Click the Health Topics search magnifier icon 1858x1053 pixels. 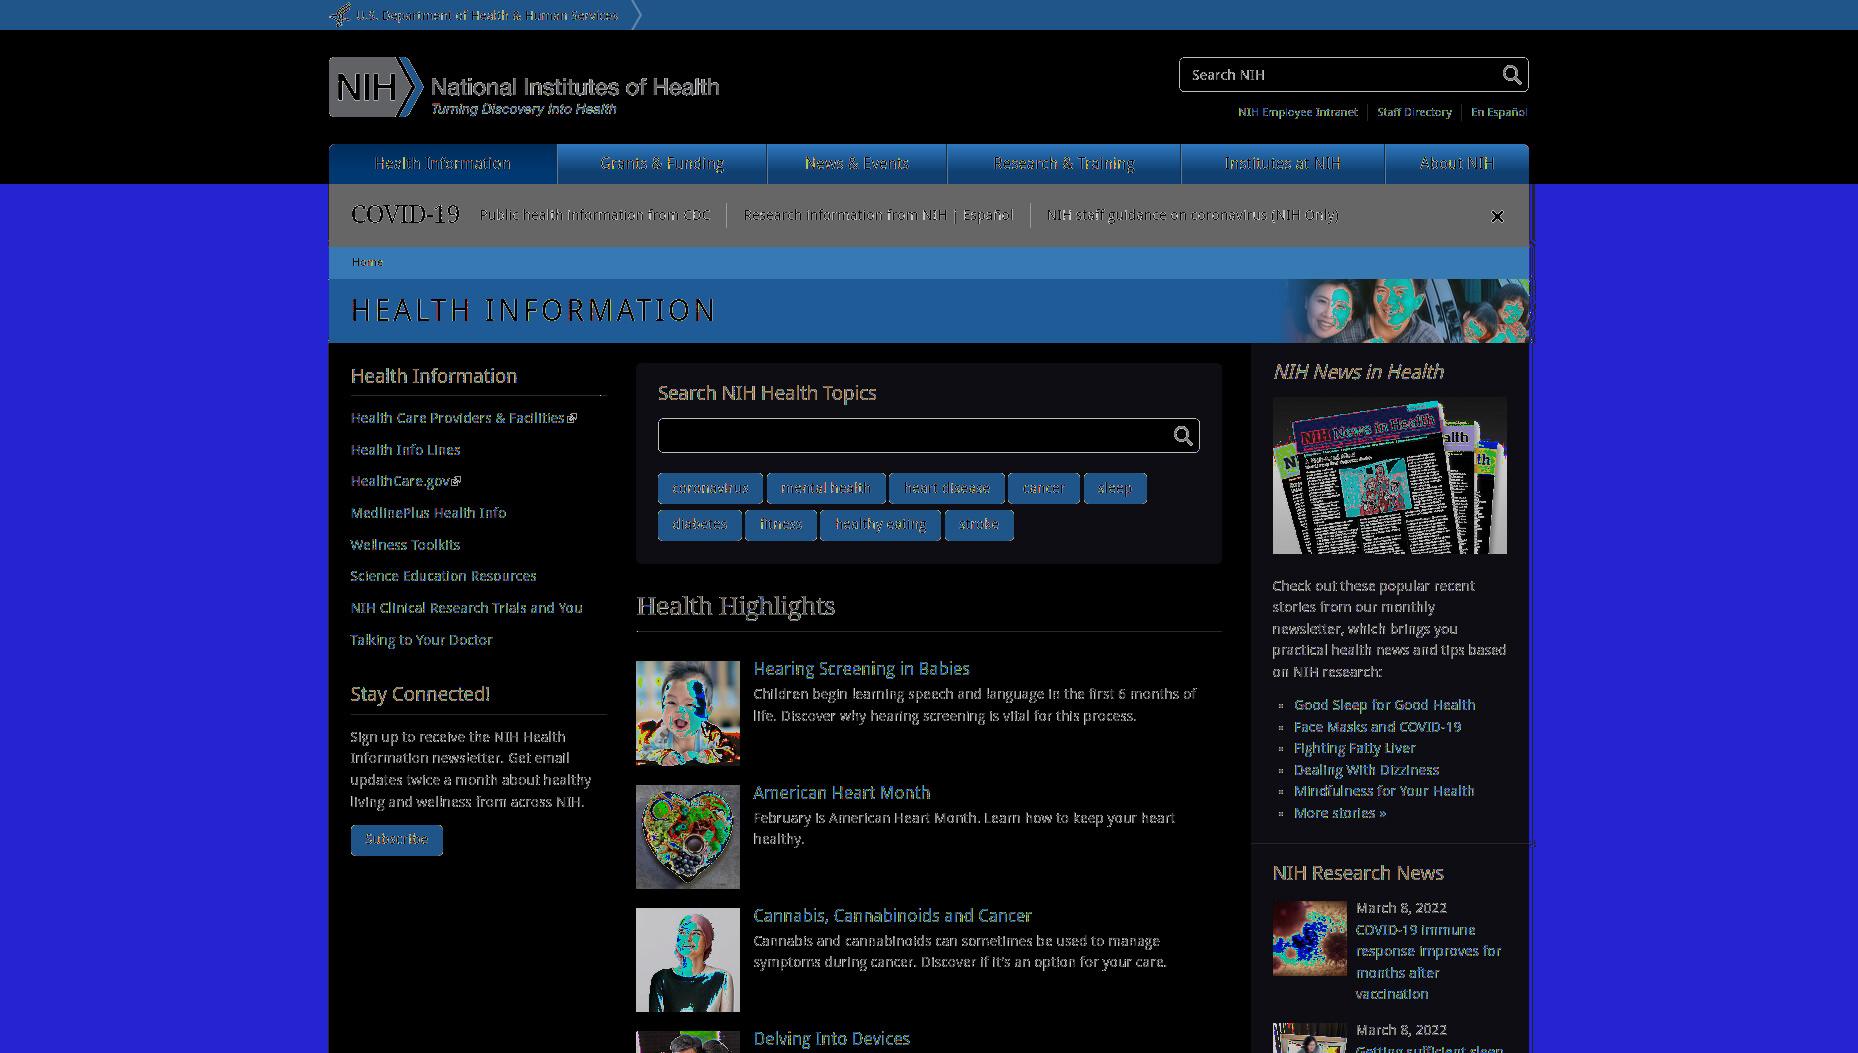[1183, 436]
